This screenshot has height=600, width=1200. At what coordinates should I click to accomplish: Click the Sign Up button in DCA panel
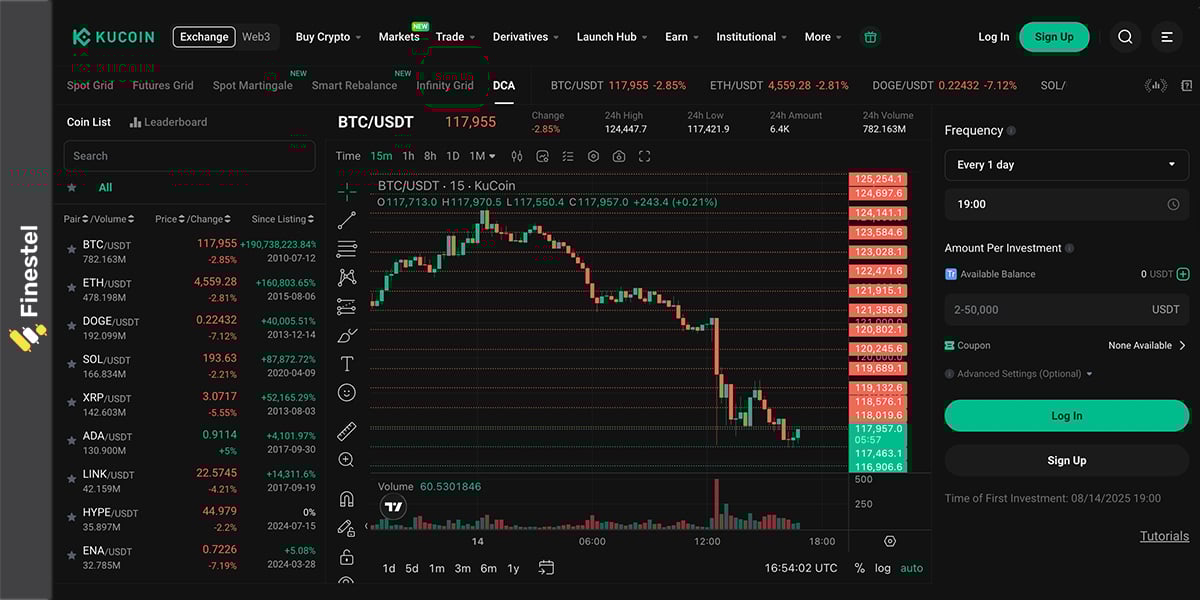point(1067,460)
